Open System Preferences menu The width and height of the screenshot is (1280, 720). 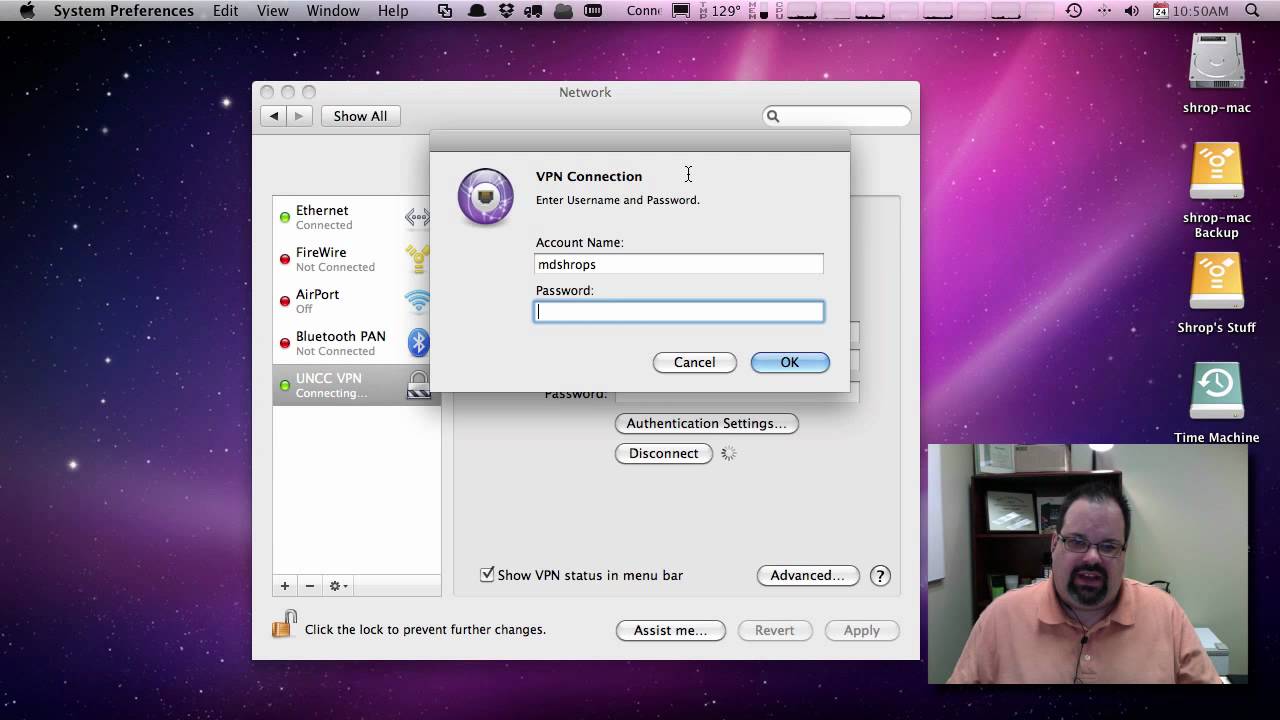[x=124, y=11]
